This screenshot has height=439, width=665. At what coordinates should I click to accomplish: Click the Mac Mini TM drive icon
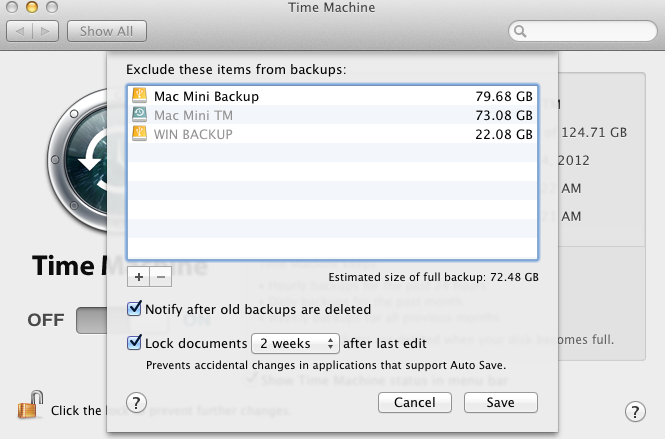(x=140, y=115)
